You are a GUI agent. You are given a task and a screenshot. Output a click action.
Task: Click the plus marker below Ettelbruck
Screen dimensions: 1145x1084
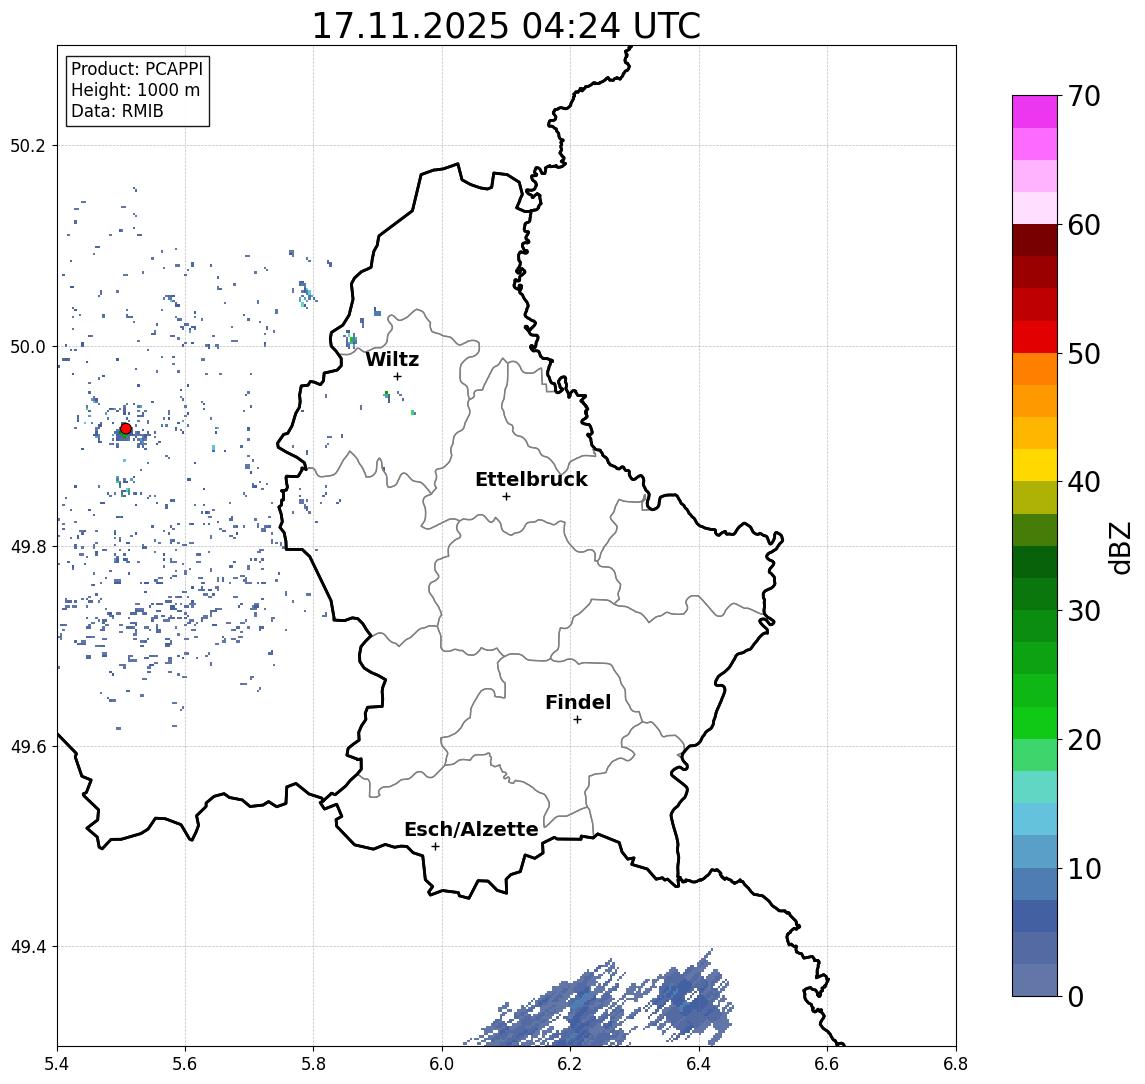coord(506,497)
